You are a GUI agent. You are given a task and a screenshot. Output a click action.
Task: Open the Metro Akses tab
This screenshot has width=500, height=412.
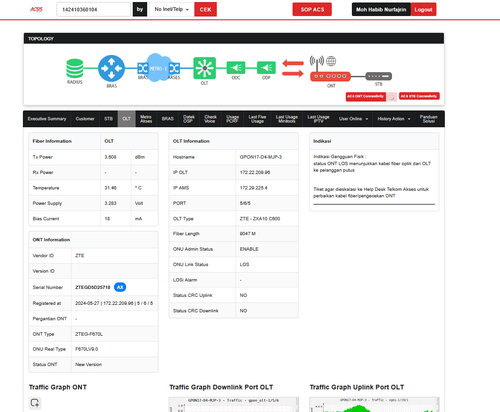click(146, 119)
